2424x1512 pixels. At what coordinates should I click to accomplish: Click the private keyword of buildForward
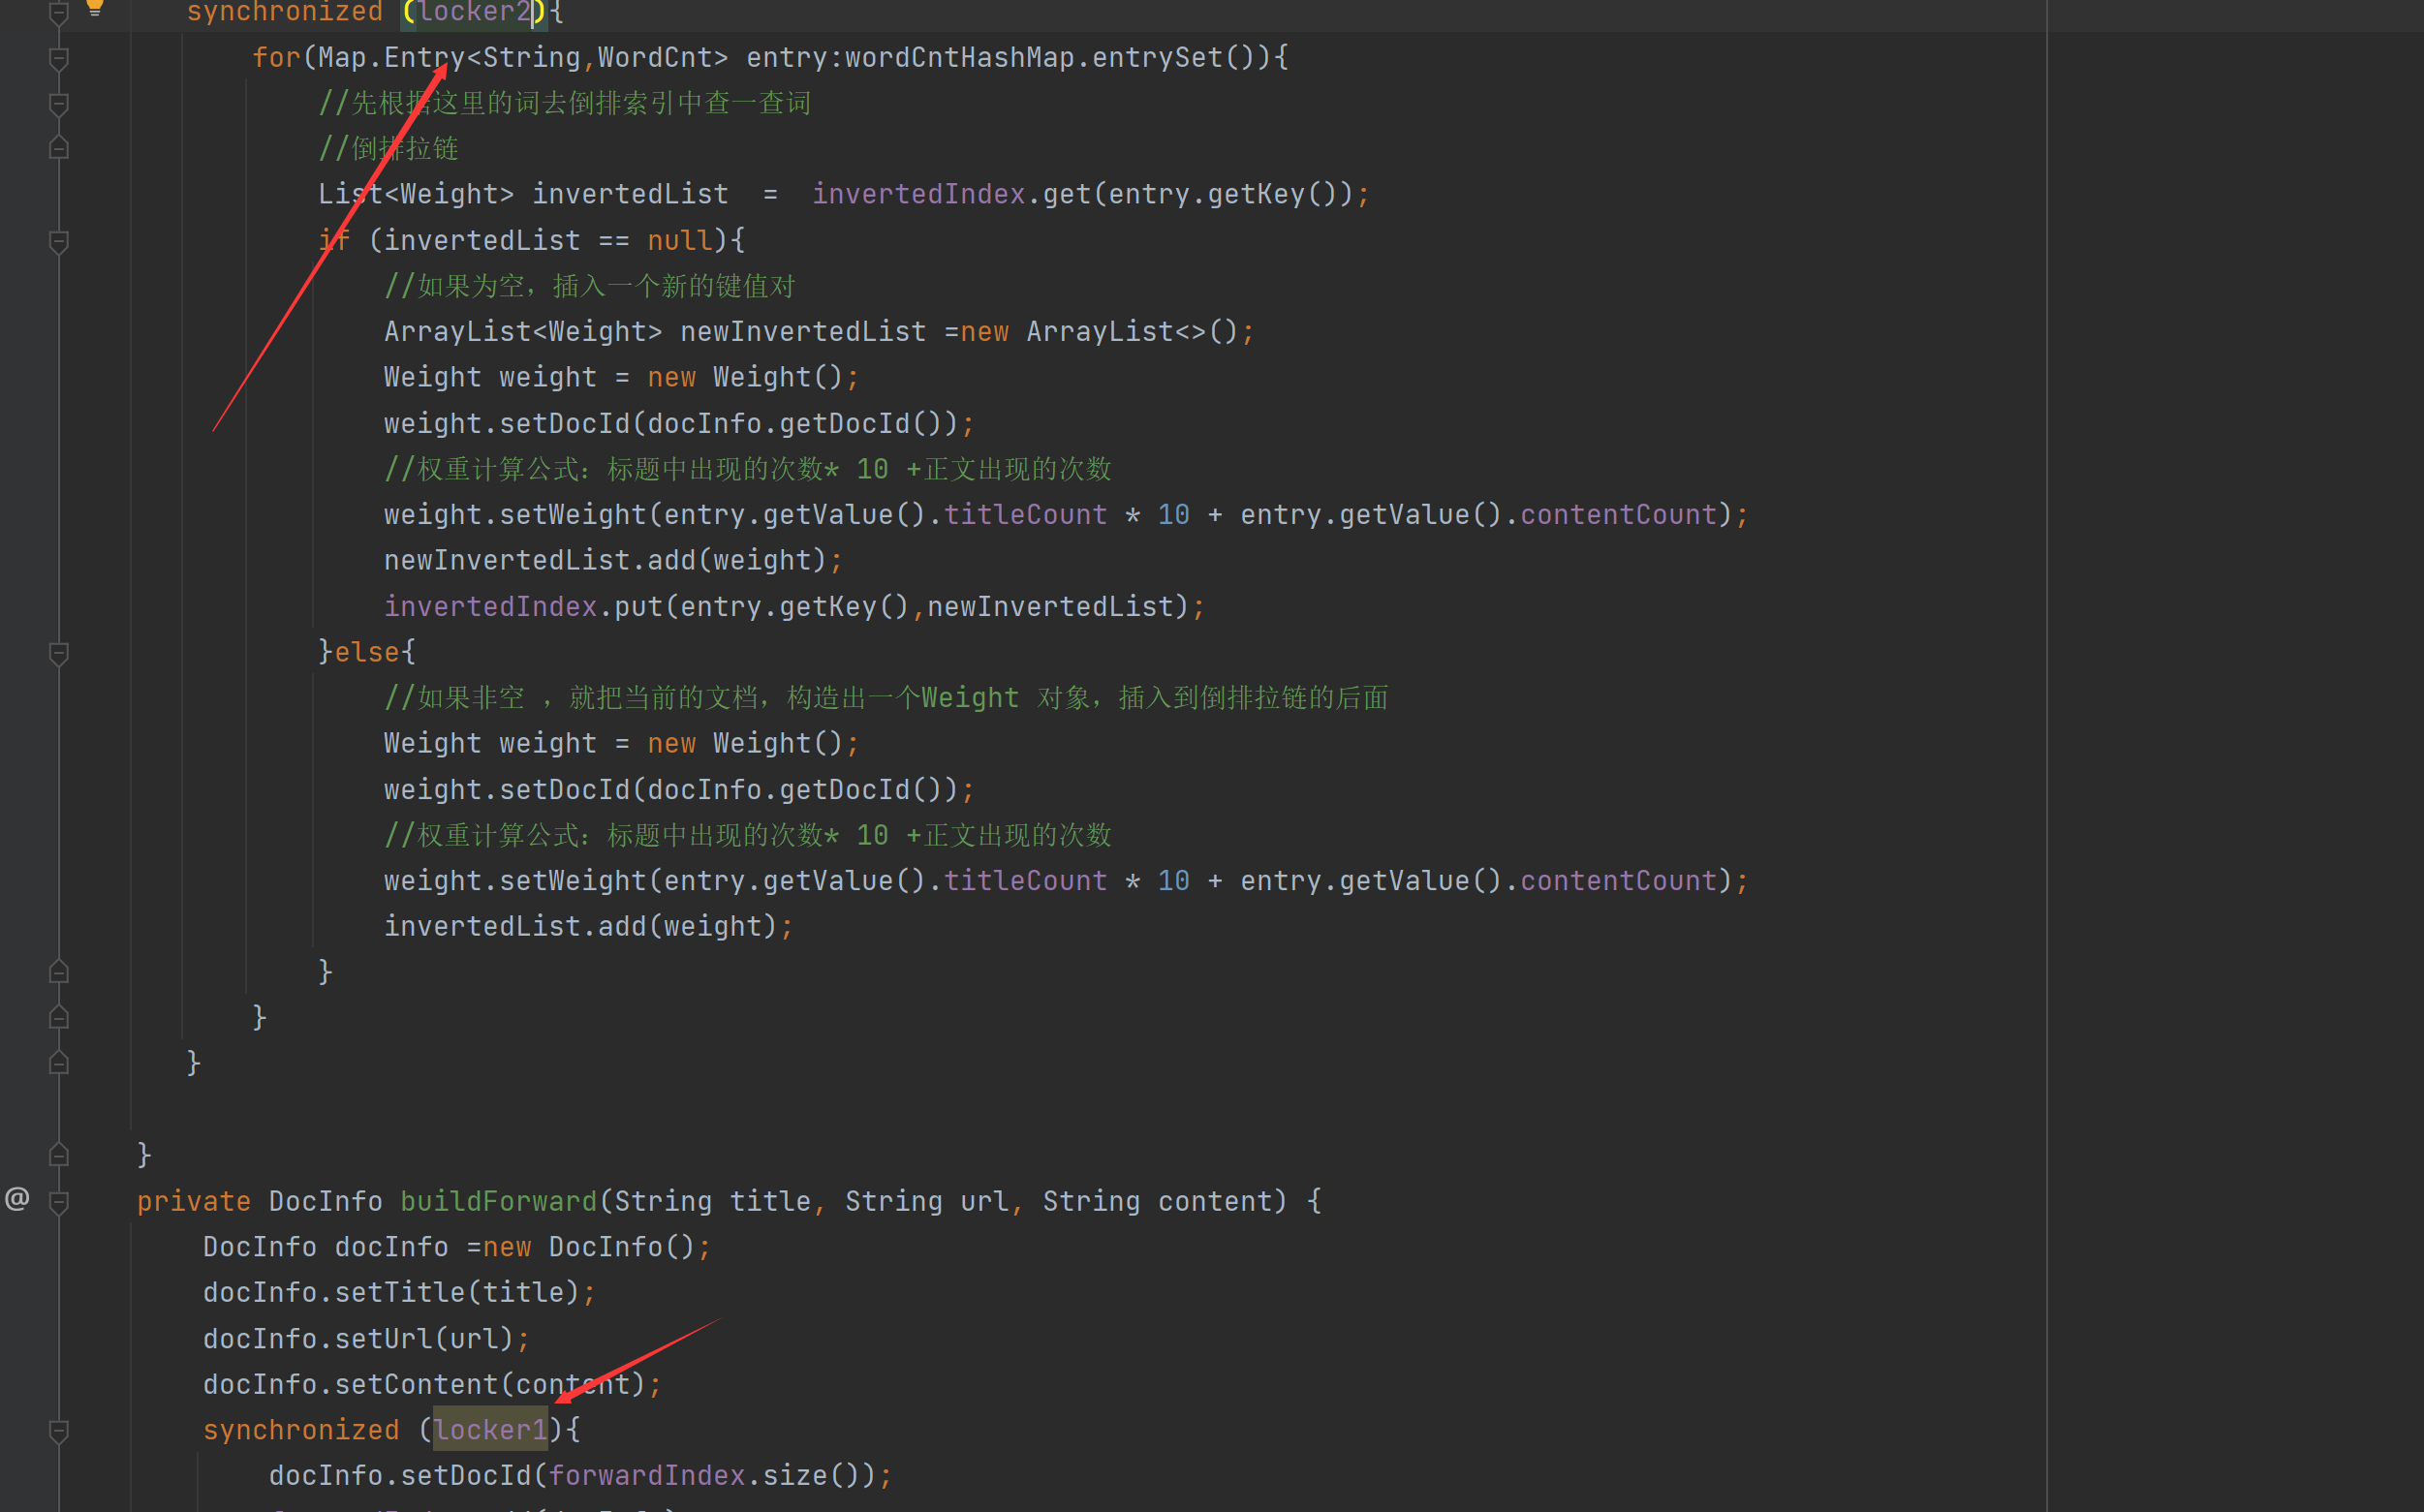point(194,1201)
